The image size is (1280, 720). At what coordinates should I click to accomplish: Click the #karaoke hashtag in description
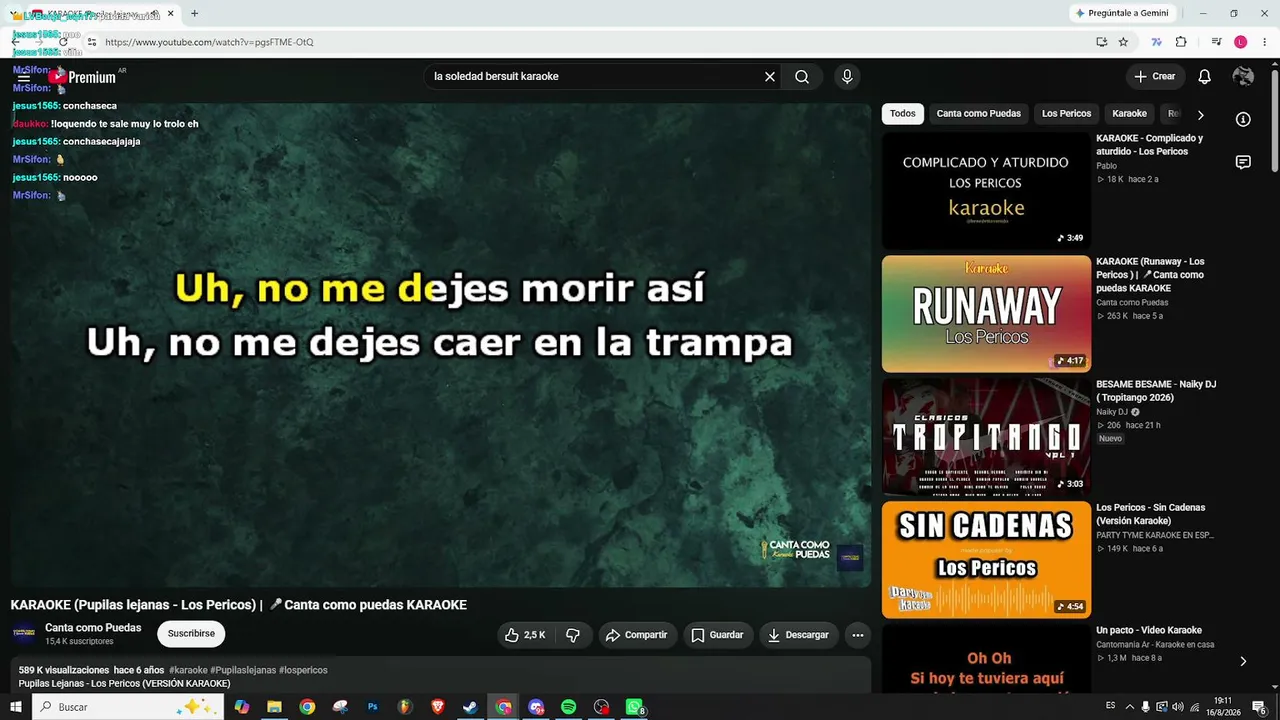click(x=188, y=670)
